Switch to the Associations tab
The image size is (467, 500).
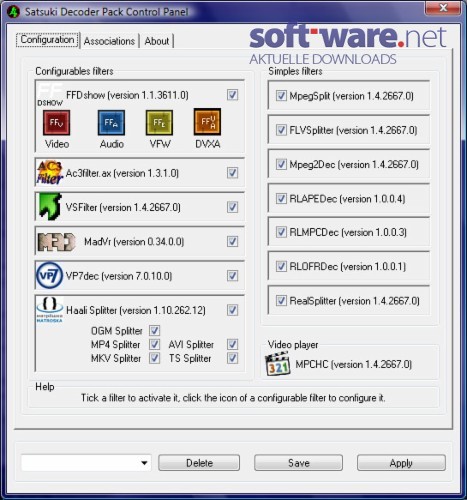coord(109,41)
